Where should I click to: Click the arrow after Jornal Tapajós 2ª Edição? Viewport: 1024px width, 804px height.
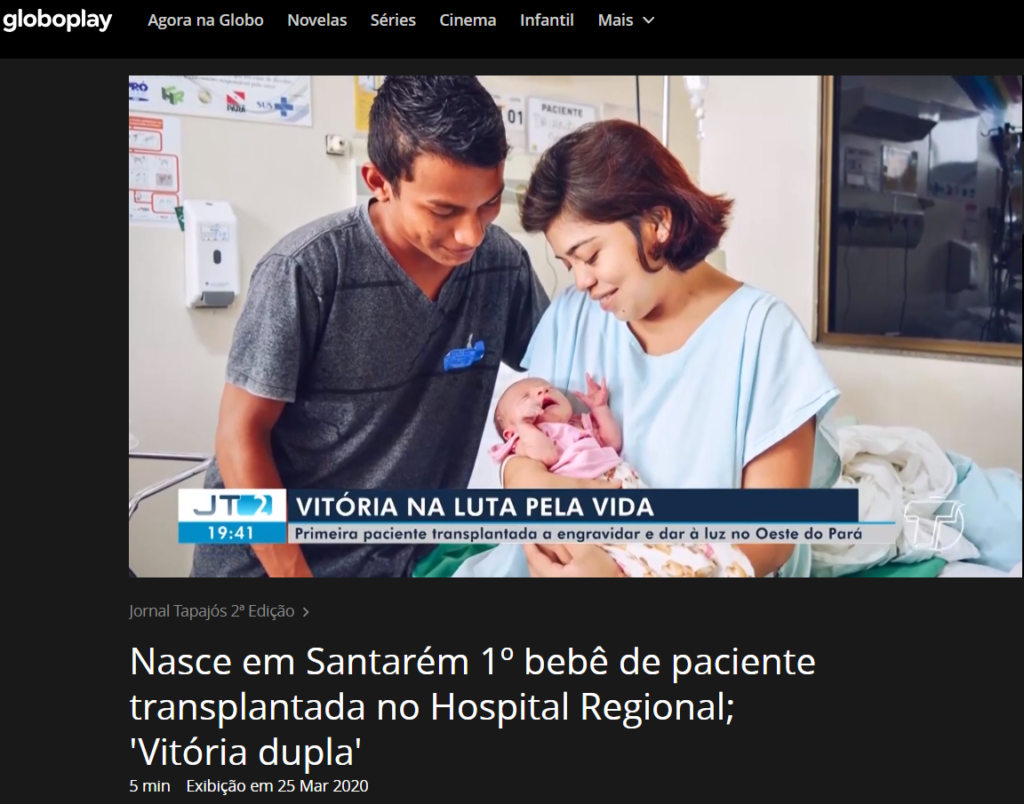coord(305,612)
